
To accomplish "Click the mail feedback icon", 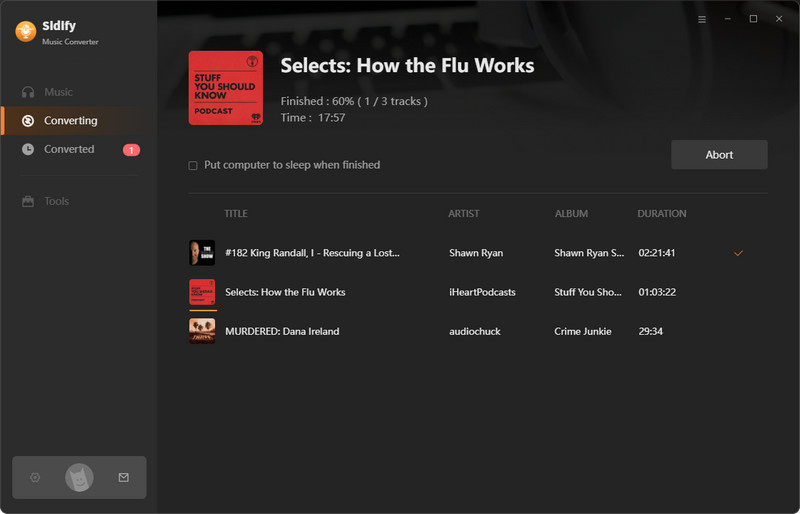I will (123, 477).
